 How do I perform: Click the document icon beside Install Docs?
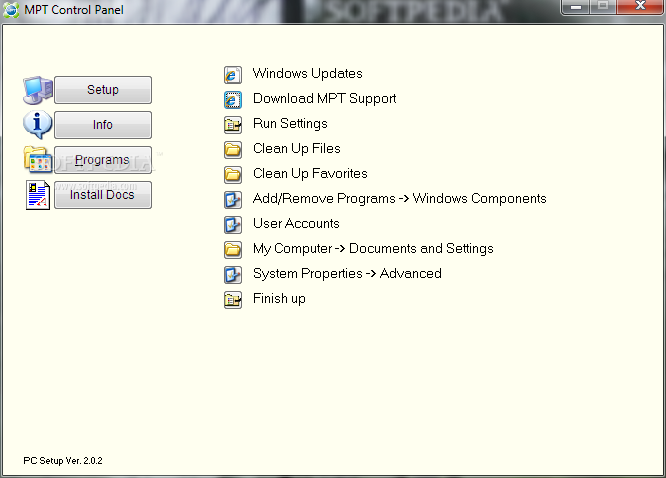38,195
